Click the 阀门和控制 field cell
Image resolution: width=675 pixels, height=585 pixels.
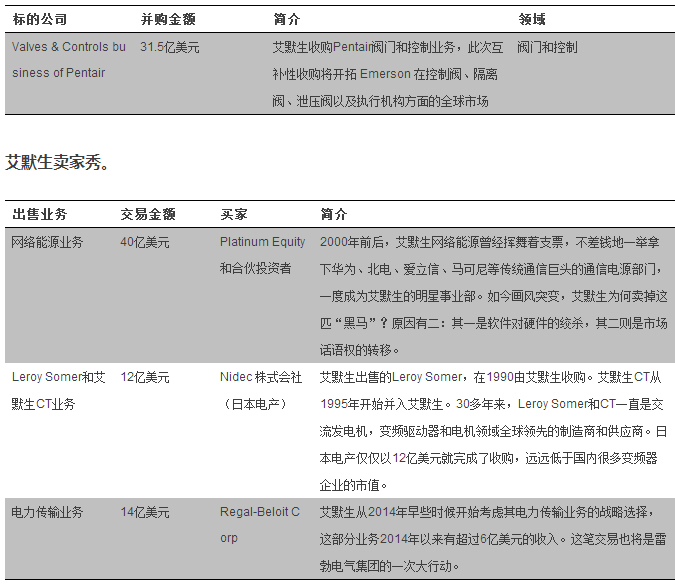coord(547,47)
